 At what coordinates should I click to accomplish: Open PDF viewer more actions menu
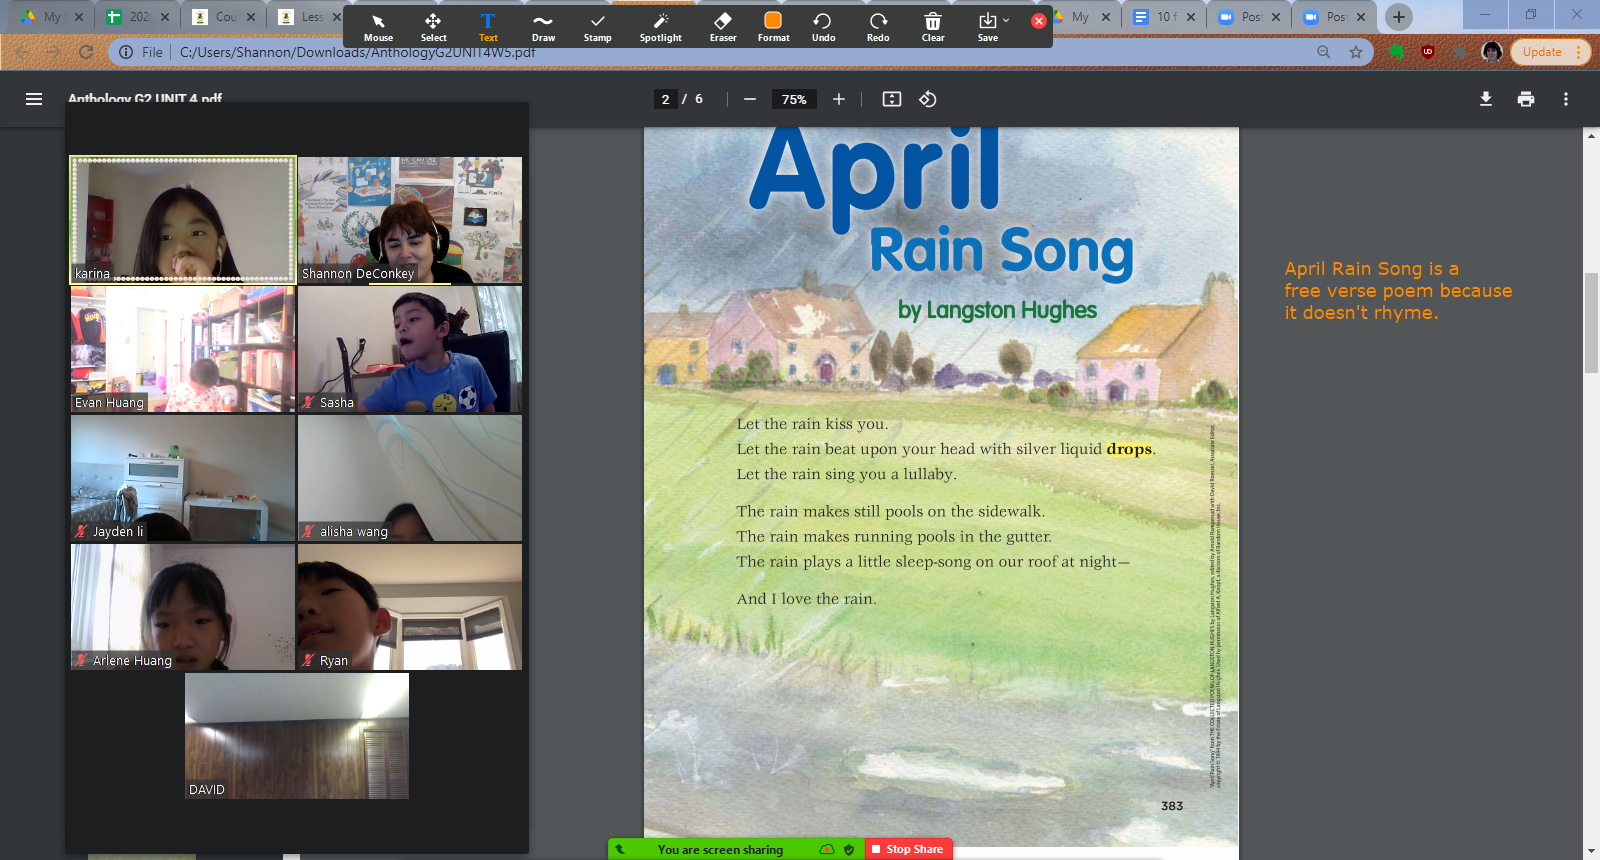coord(1566,99)
